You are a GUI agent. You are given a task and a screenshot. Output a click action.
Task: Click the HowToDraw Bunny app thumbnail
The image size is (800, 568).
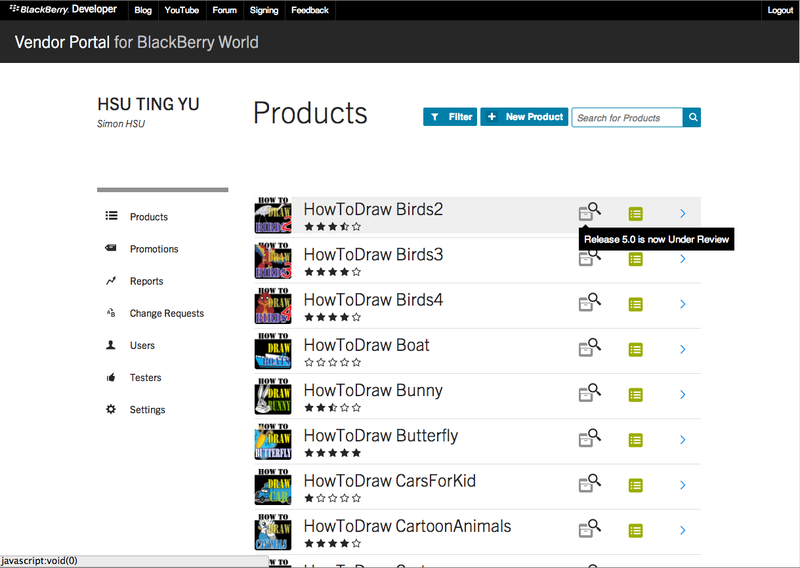pos(273,396)
